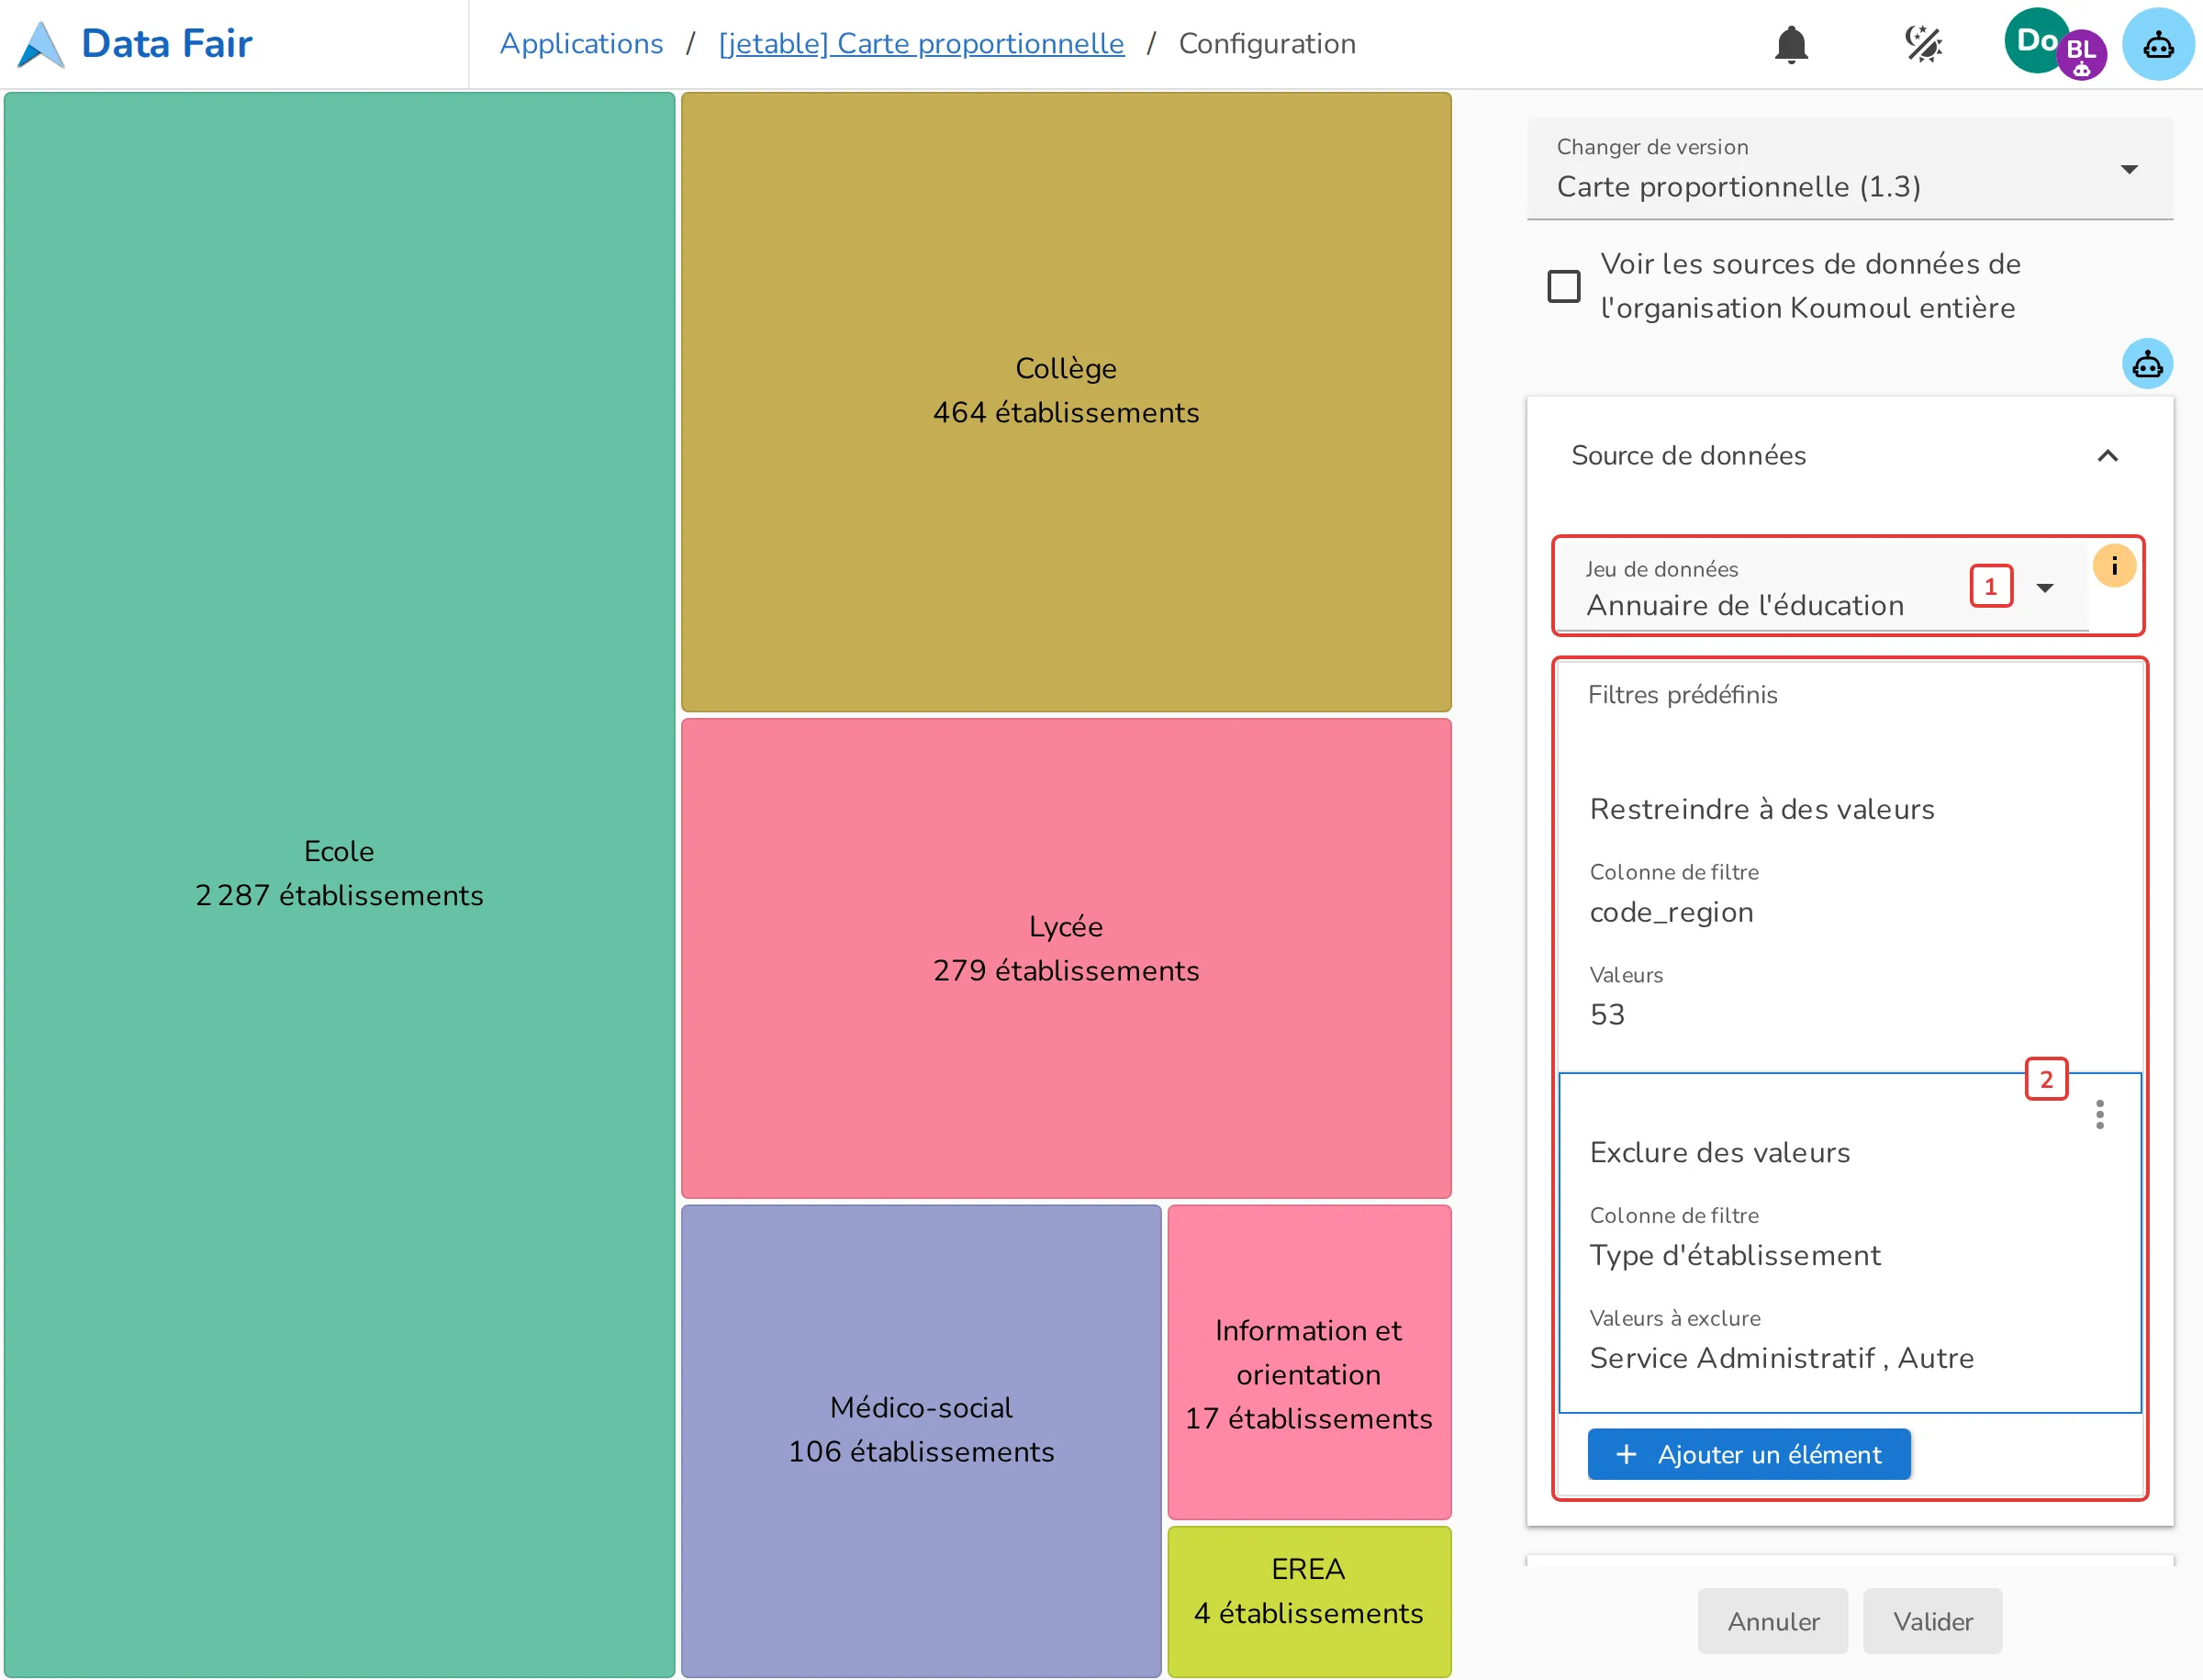Click the code_region filter column value
This screenshot has height=1680, width=2203.
pyautogui.click(x=1671, y=912)
